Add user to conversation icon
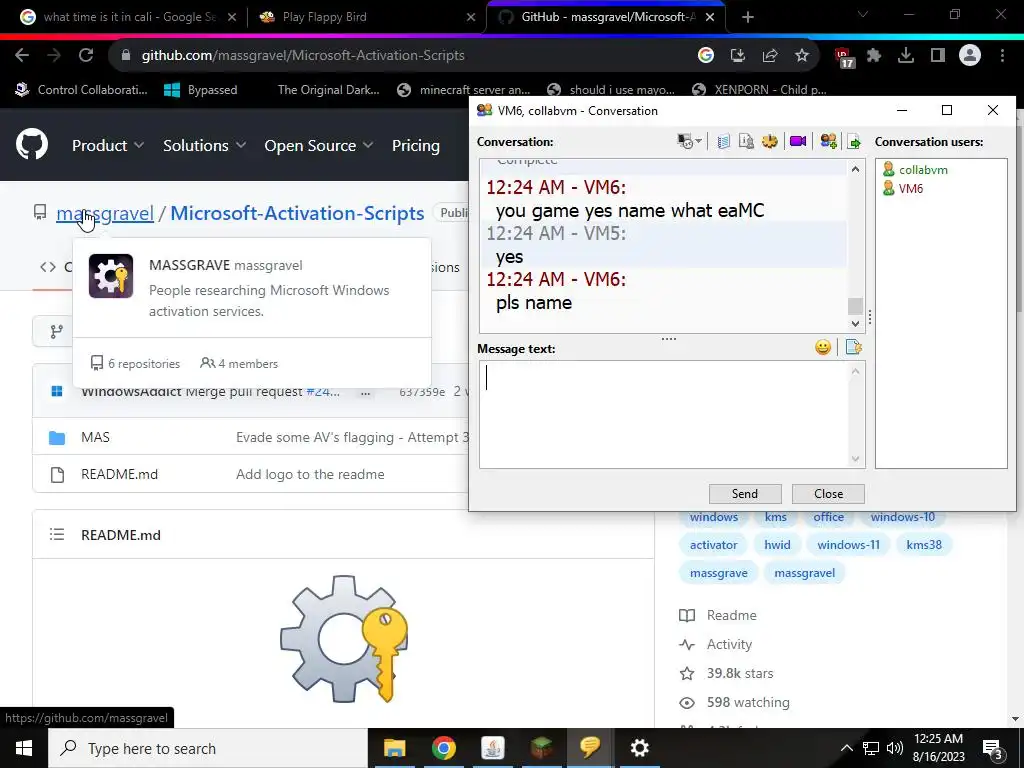This screenshot has width=1024, height=768. pyautogui.click(x=828, y=141)
